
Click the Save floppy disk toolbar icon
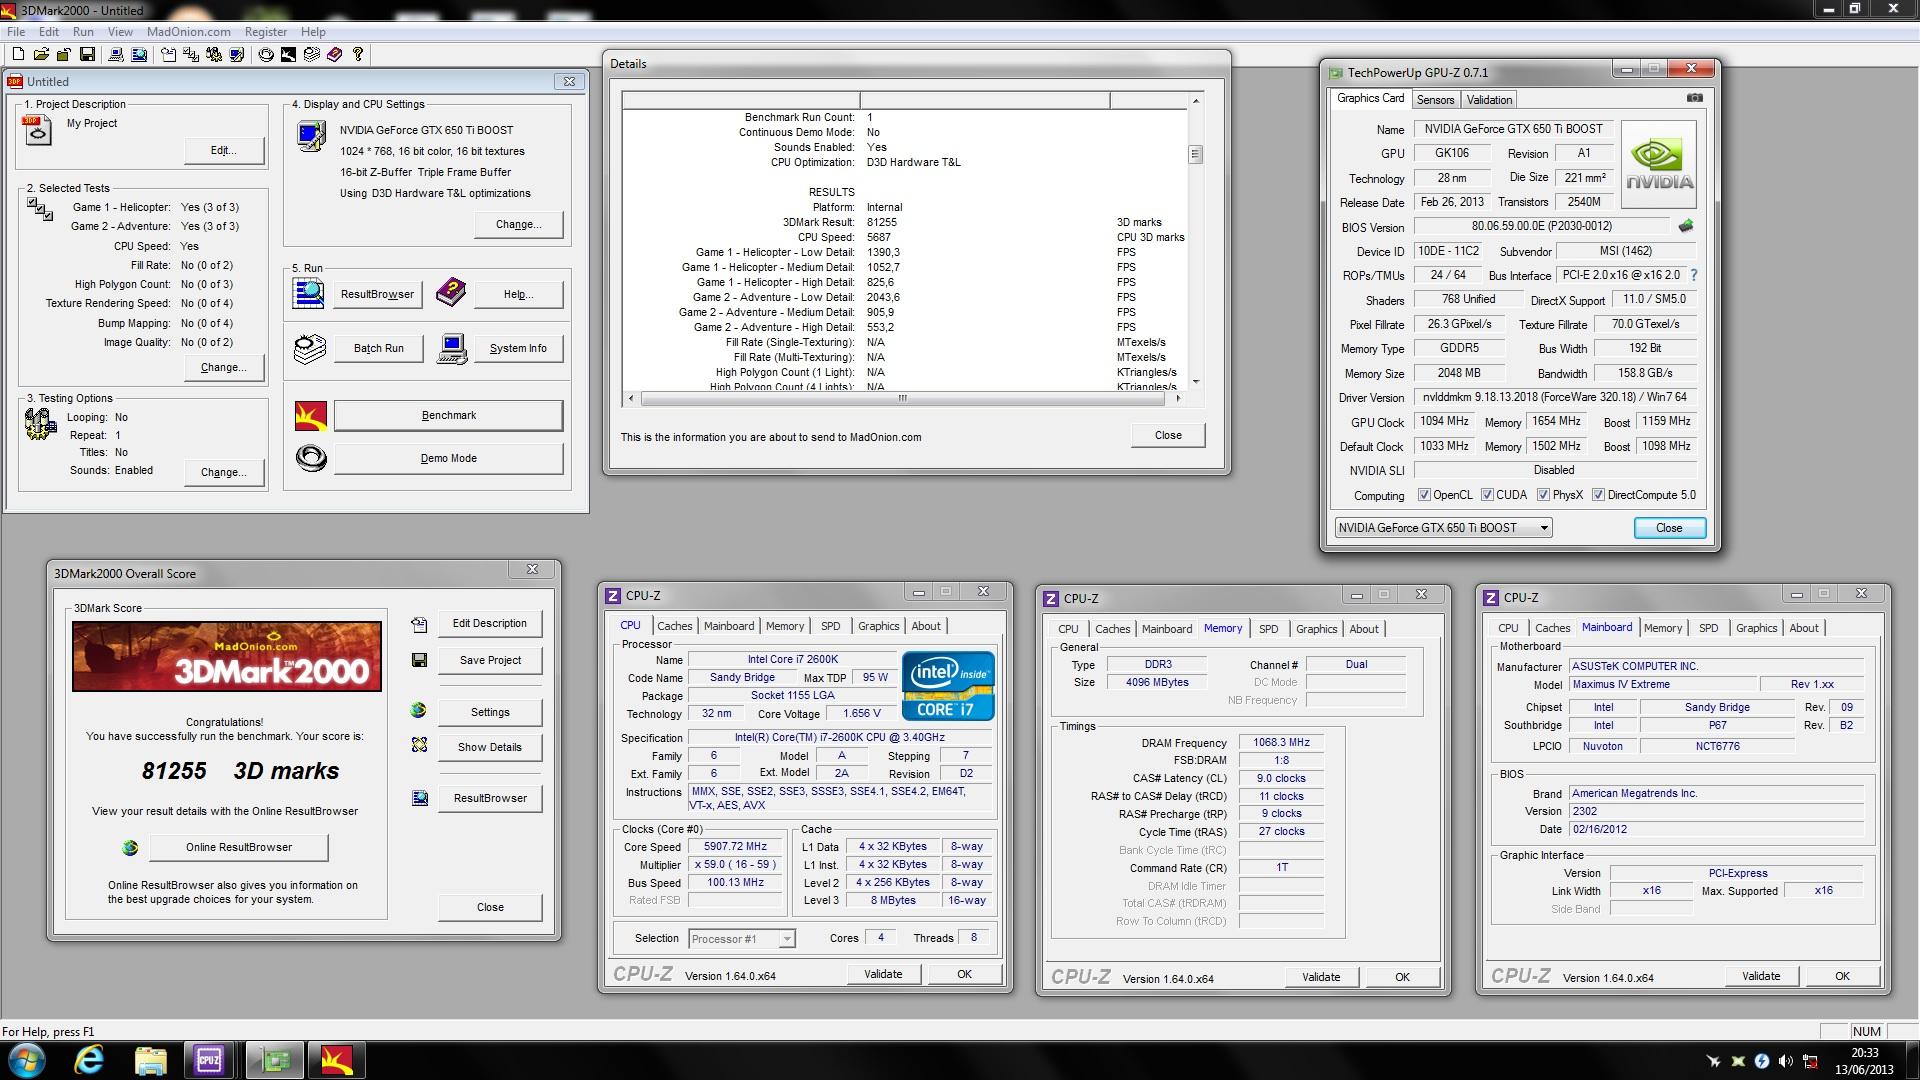coord(87,54)
